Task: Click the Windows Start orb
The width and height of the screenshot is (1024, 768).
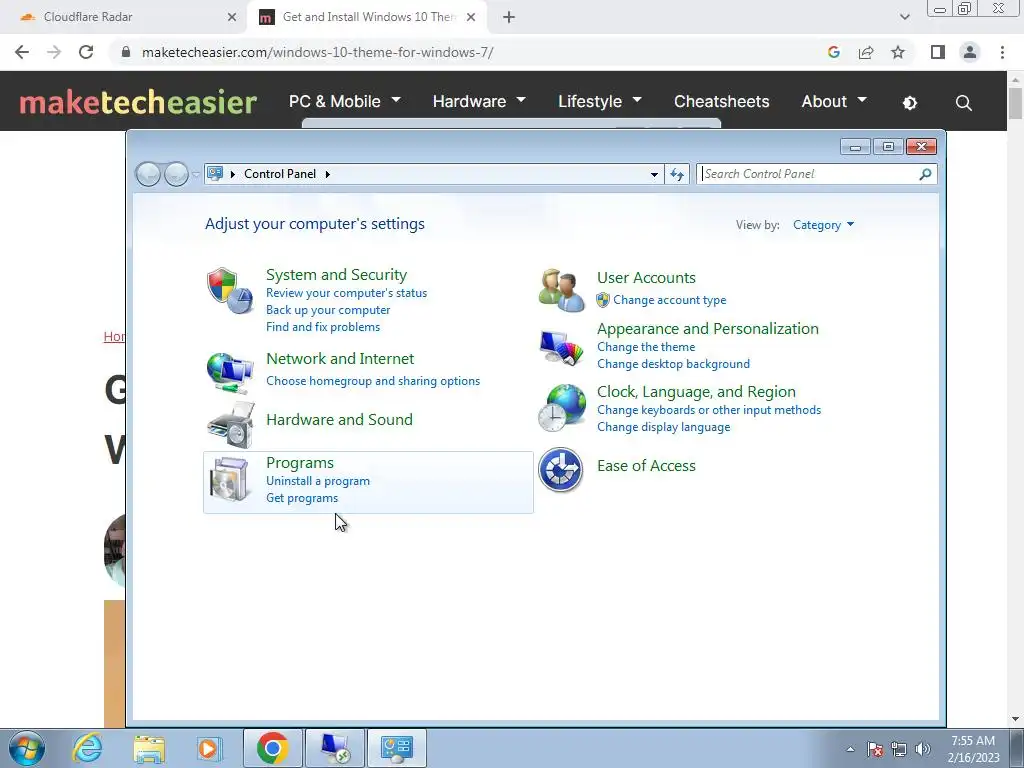Action: (27, 748)
